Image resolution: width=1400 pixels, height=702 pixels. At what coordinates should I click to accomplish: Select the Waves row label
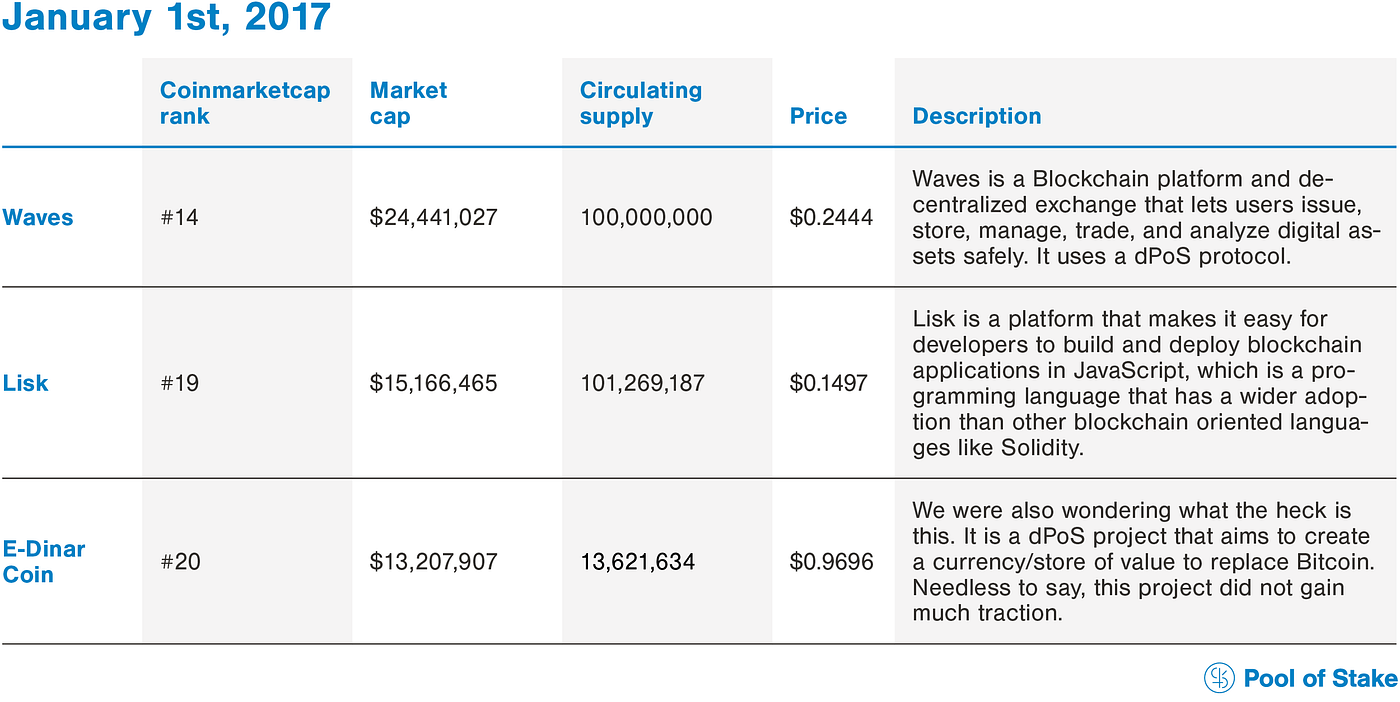(38, 217)
